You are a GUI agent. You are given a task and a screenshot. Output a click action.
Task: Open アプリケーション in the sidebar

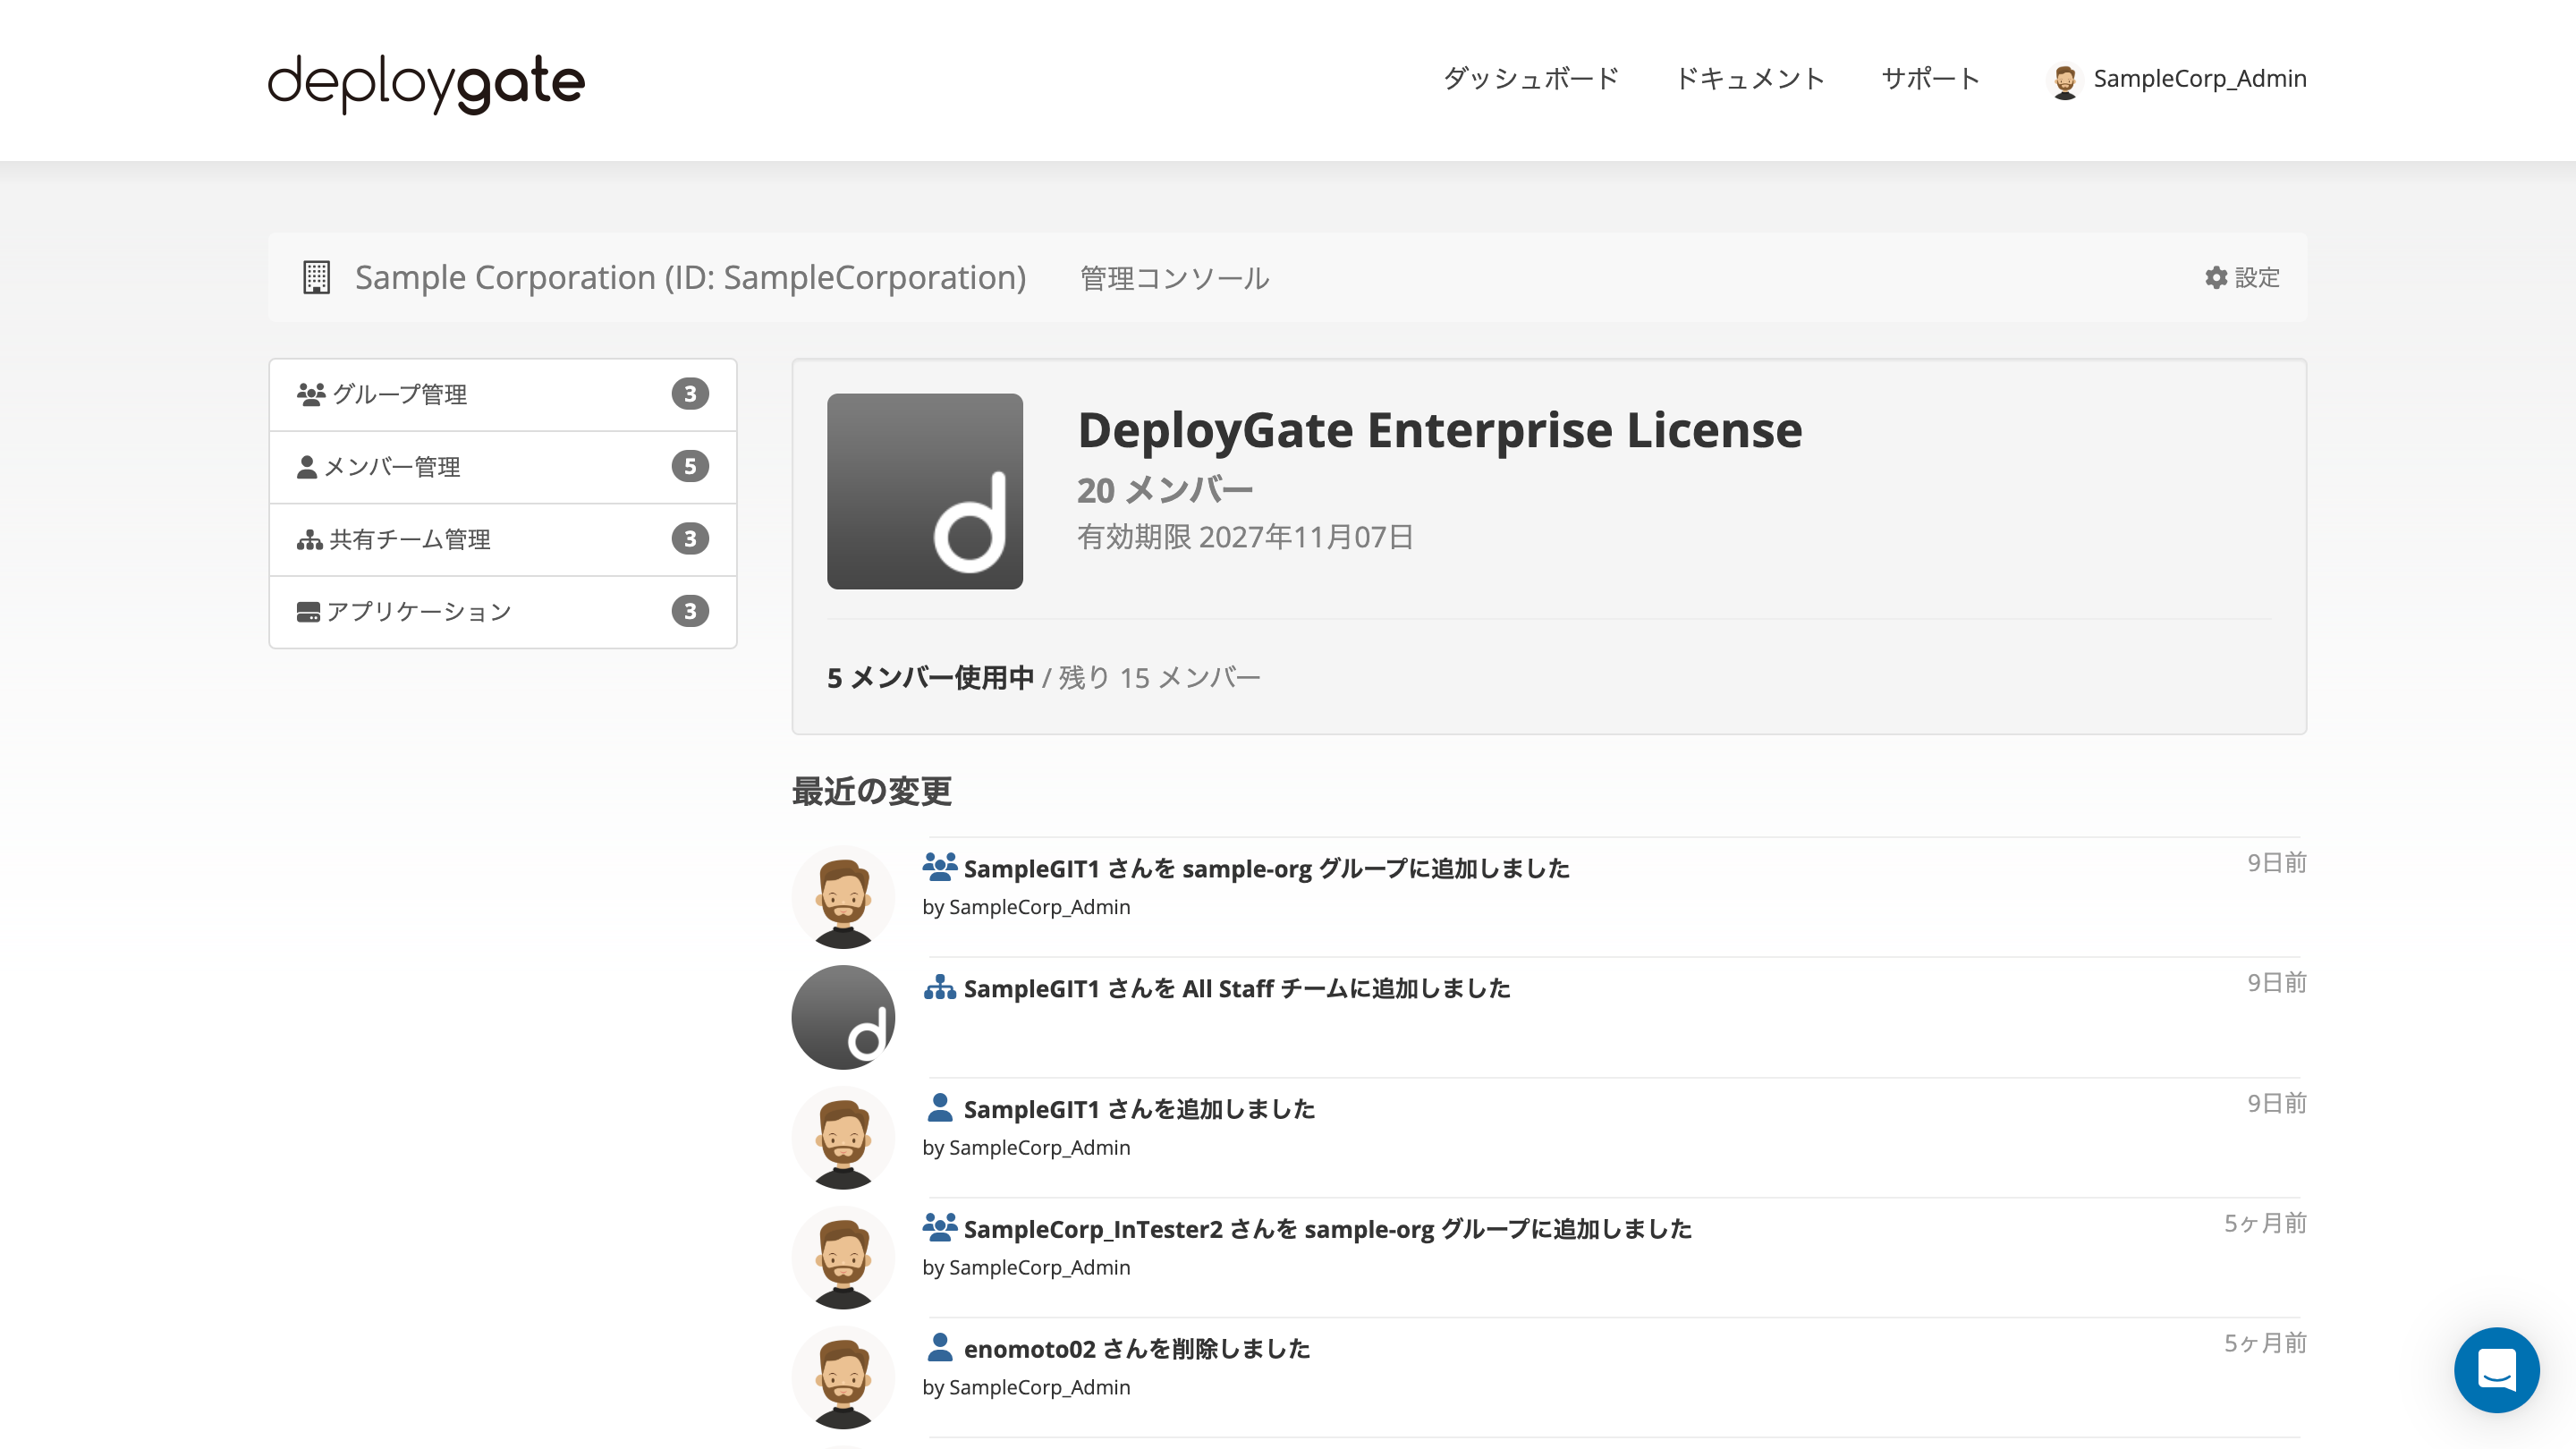(503, 611)
